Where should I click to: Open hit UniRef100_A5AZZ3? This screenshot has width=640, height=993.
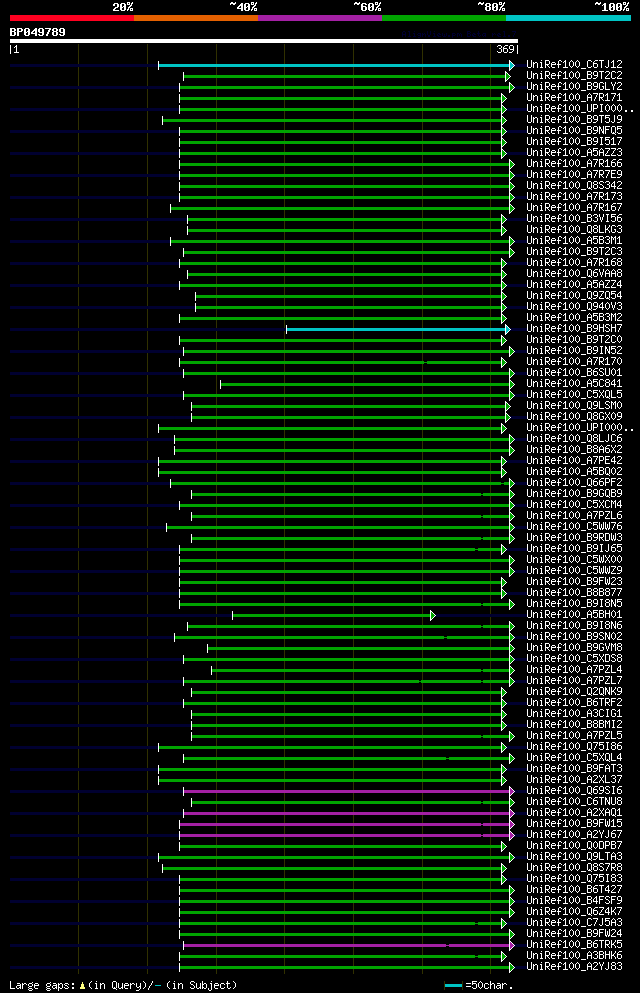574,153
